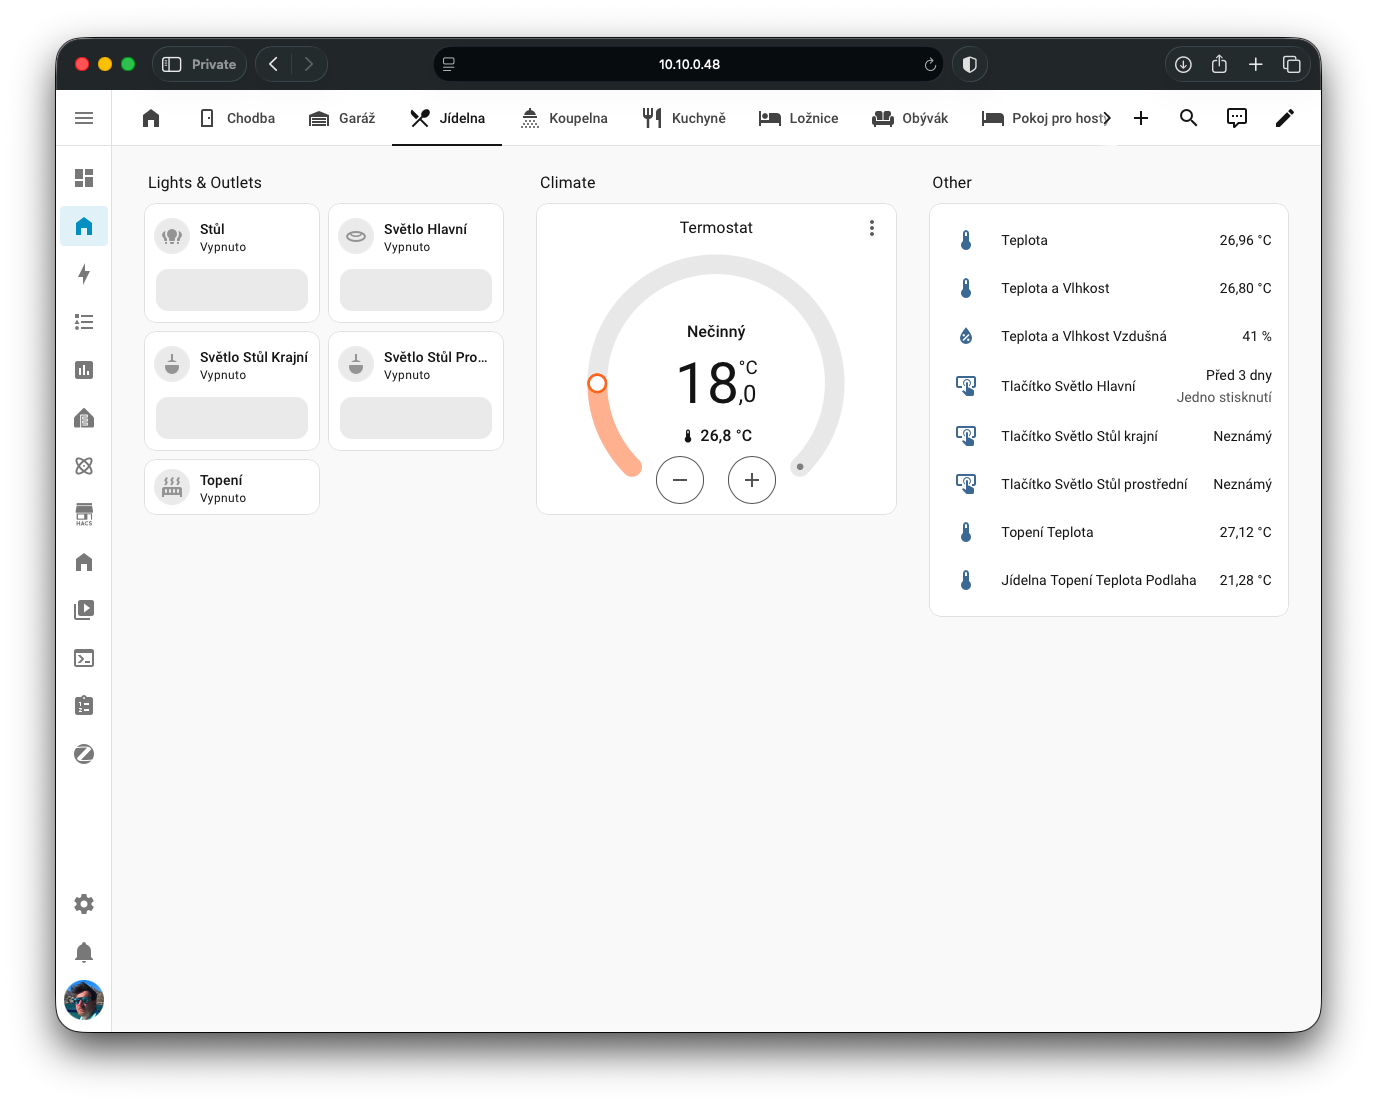The image size is (1377, 1106).
Task: Click the orange thermostat slider handle
Action: (597, 383)
